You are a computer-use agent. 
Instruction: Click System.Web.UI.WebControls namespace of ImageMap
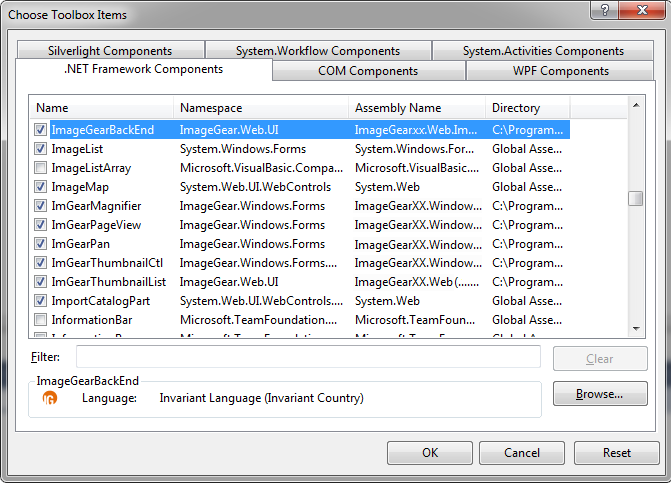click(255, 187)
